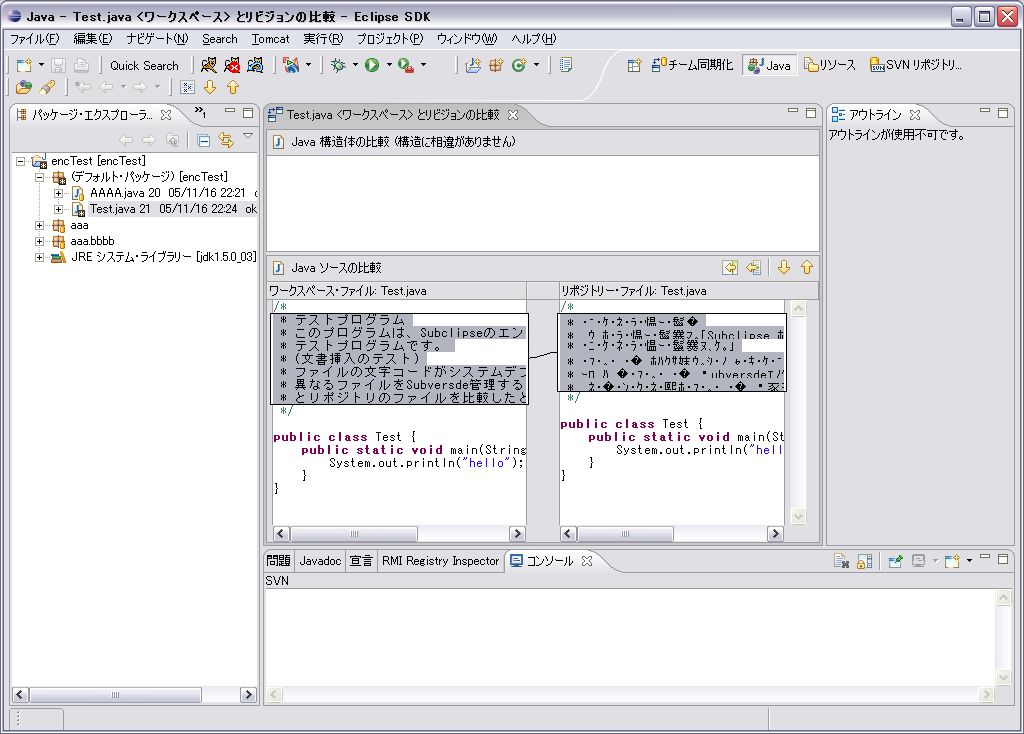Start Tomcat with the cat icon
Viewport: 1024px width, 734px height.
pos(208,65)
